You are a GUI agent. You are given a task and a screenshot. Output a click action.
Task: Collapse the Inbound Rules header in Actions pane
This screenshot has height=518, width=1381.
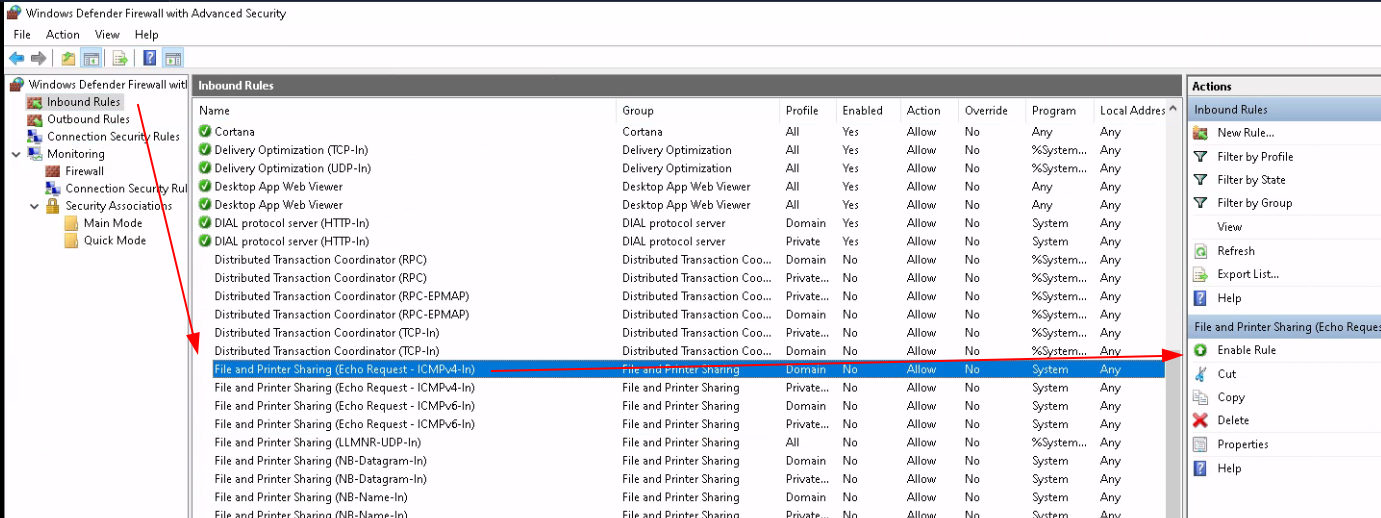coord(1285,110)
